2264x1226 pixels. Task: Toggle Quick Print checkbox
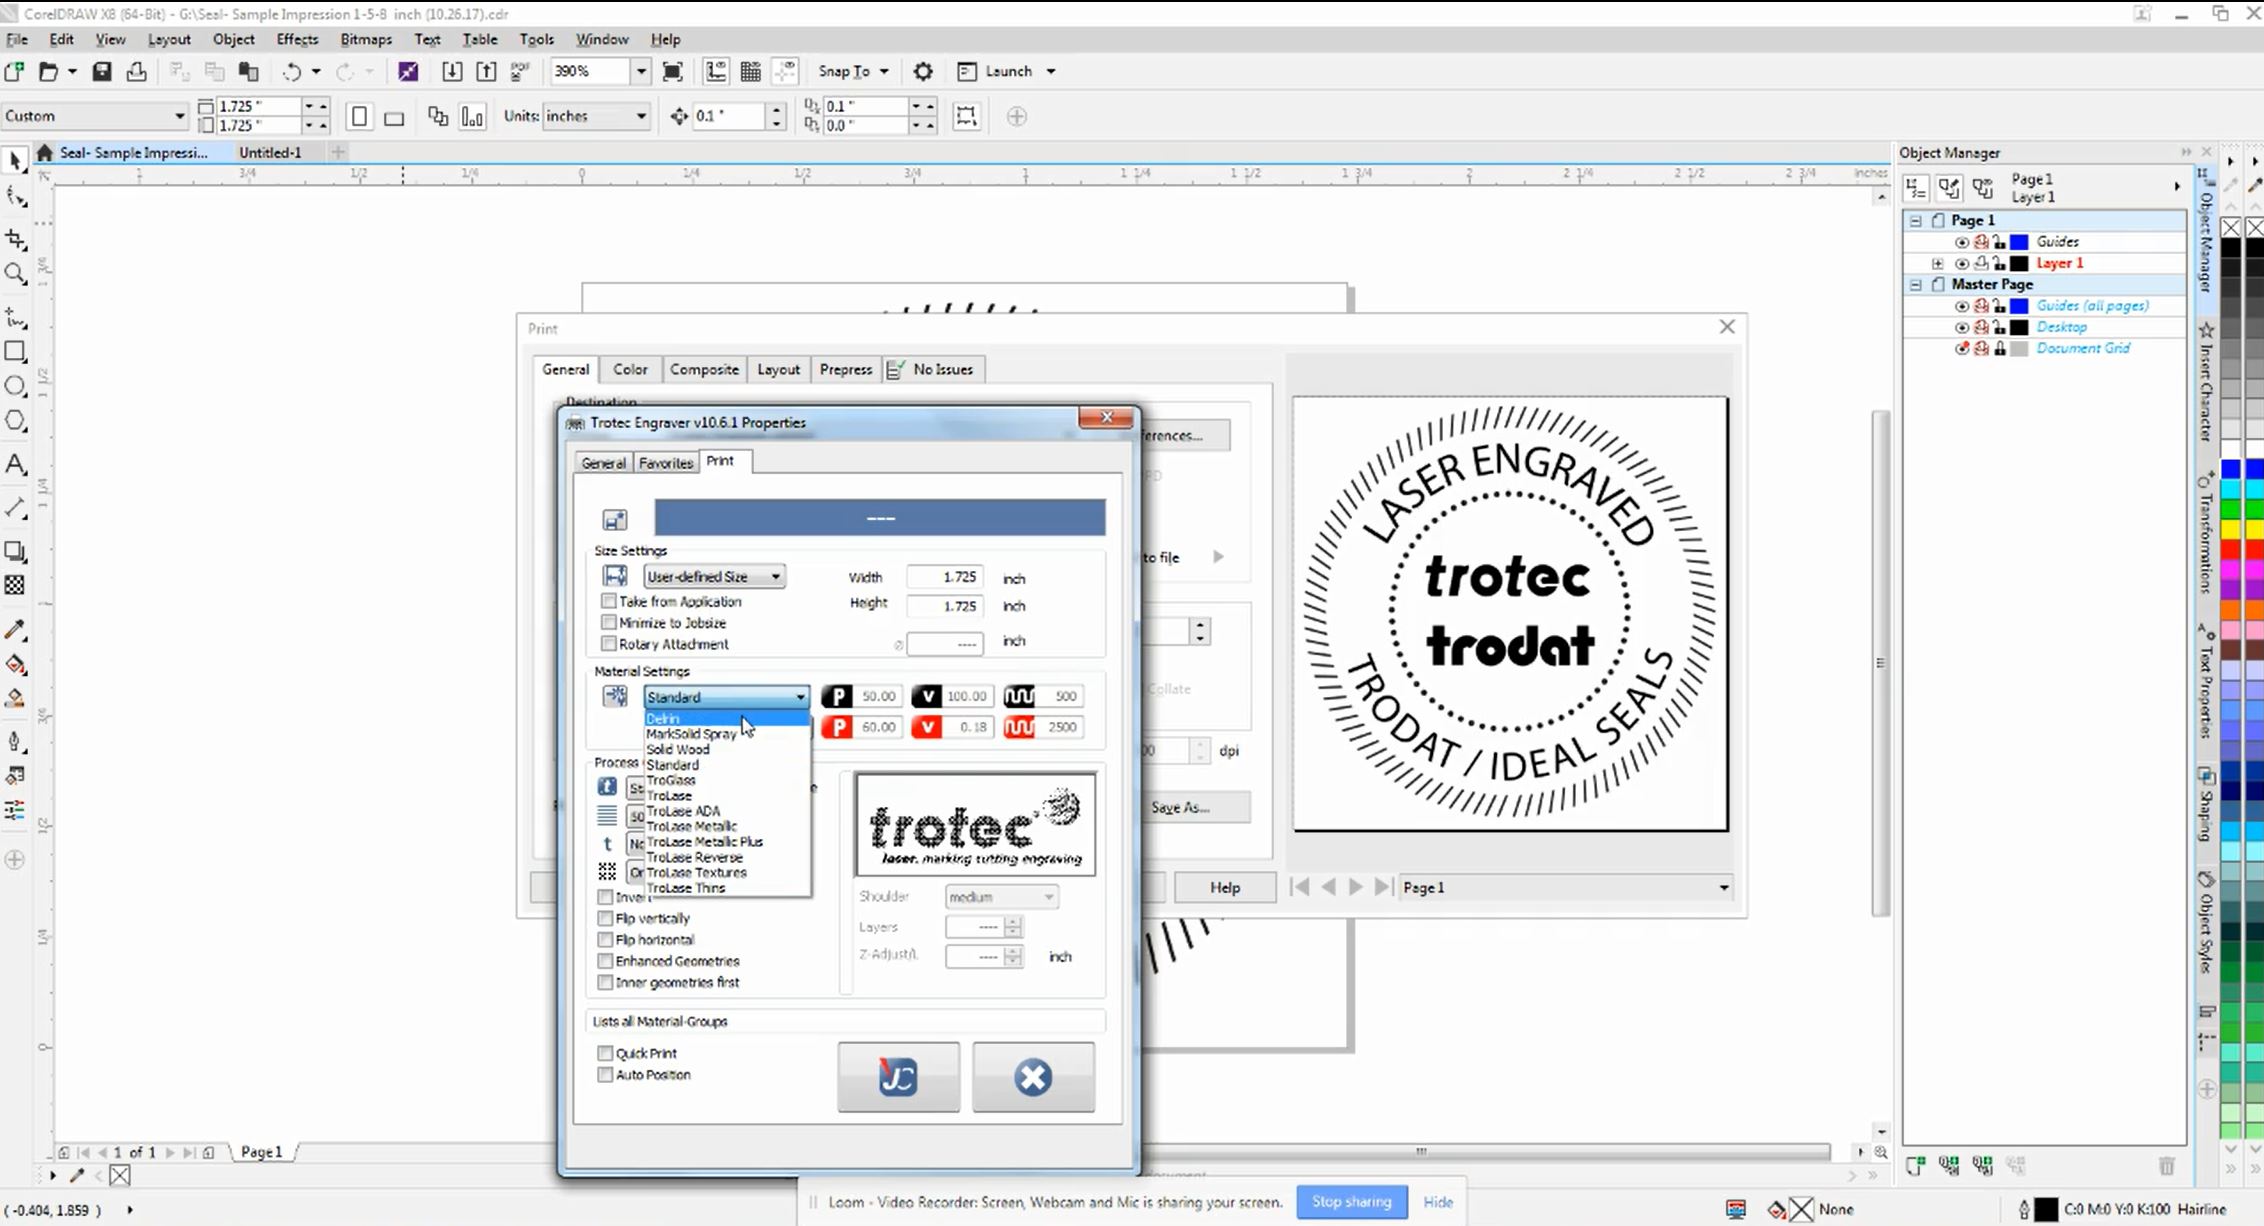(x=605, y=1053)
